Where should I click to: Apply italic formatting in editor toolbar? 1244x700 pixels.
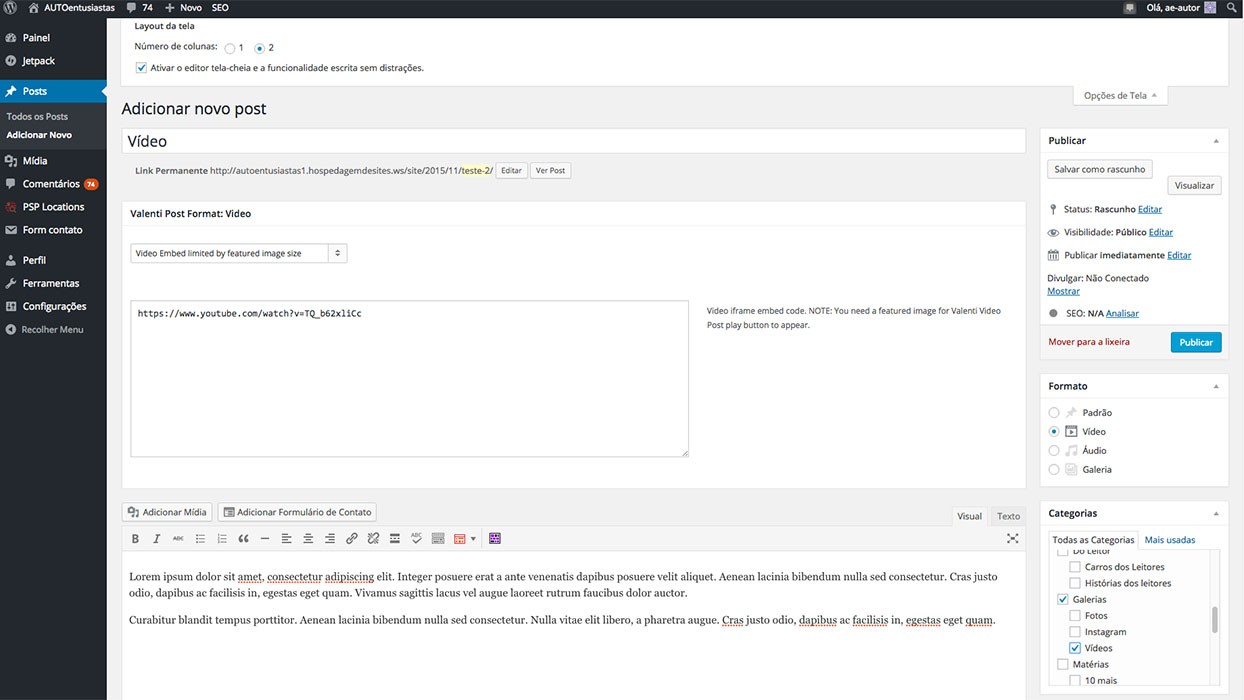(157, 539)
